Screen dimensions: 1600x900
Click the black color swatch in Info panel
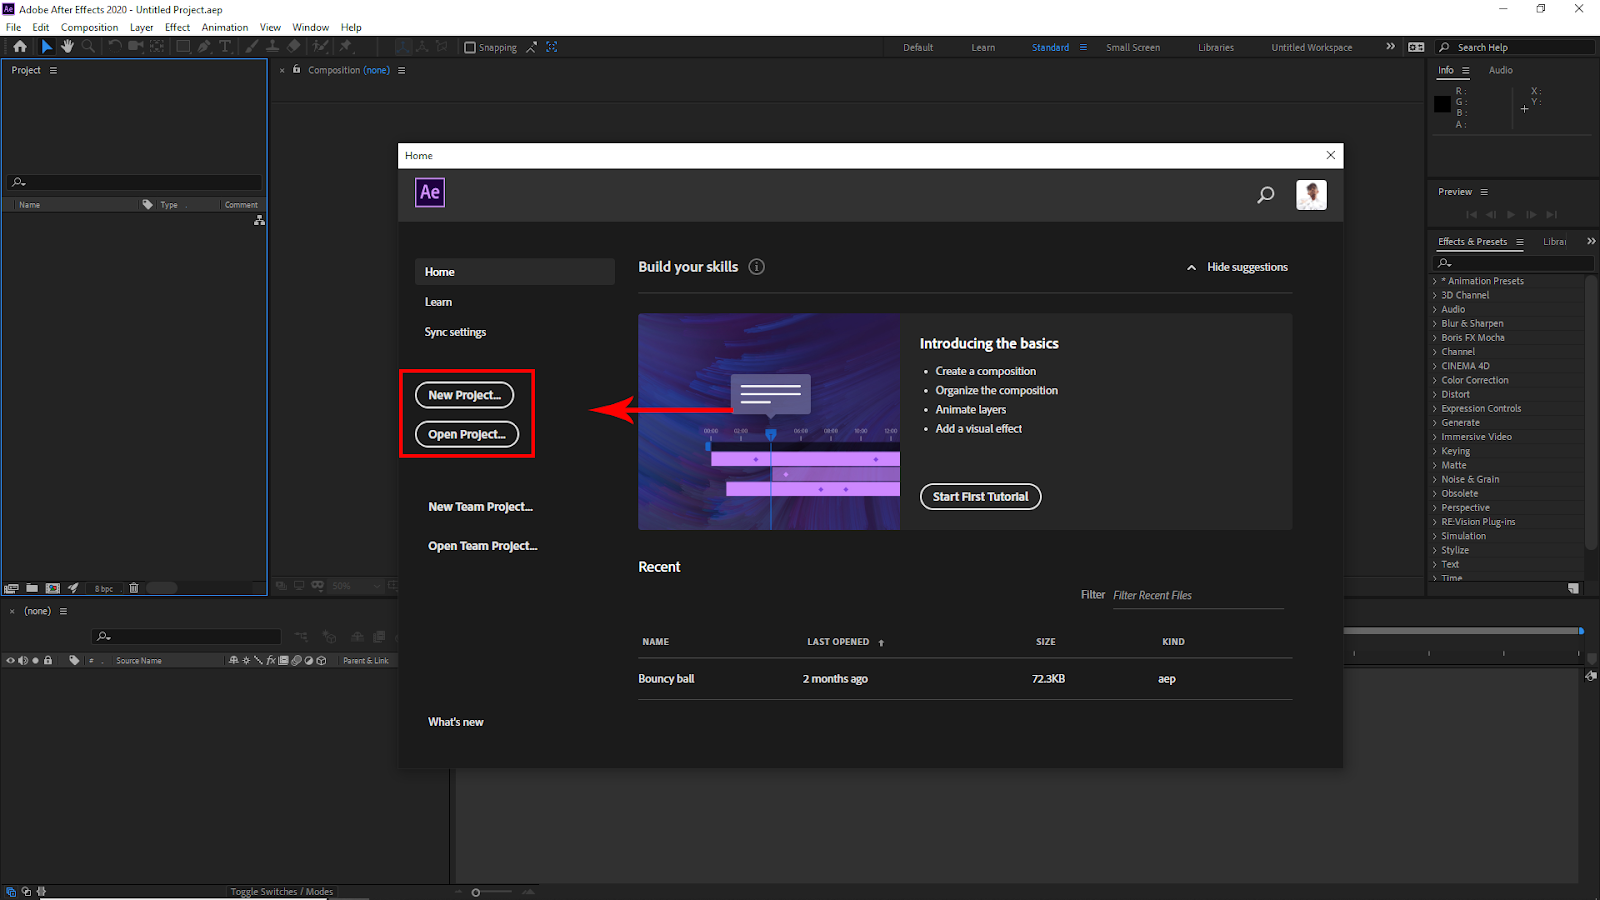1442,104
